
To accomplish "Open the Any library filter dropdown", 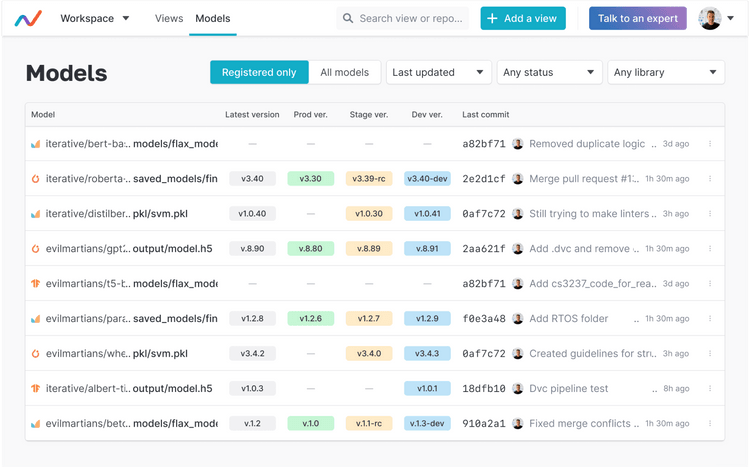I will point(666,72).
